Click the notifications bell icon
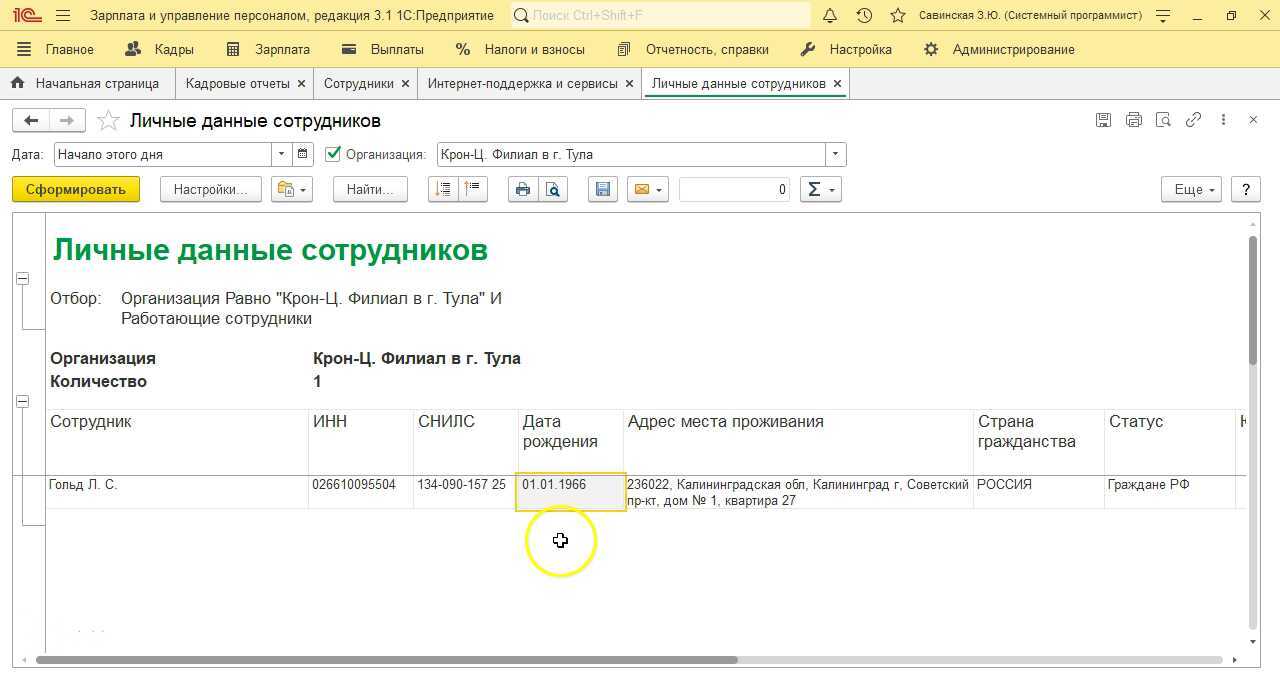 click(830, 16)
